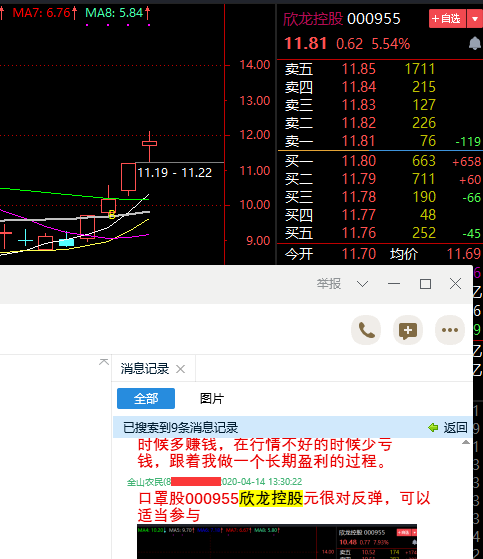Open the chevron dropdown next to 举报

[362, 284]
